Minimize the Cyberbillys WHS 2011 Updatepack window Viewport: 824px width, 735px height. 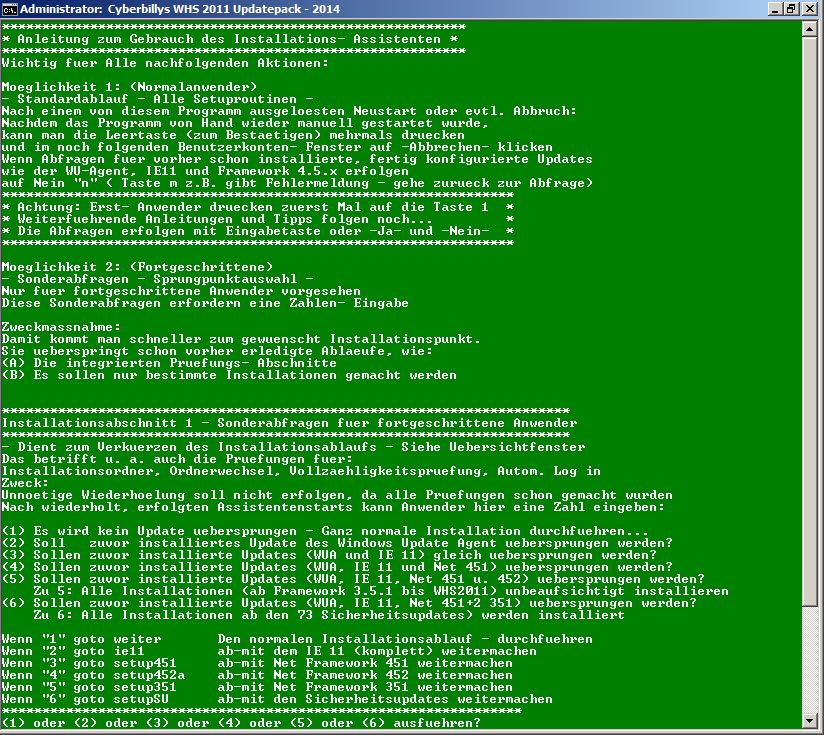(x=773, y=9)
